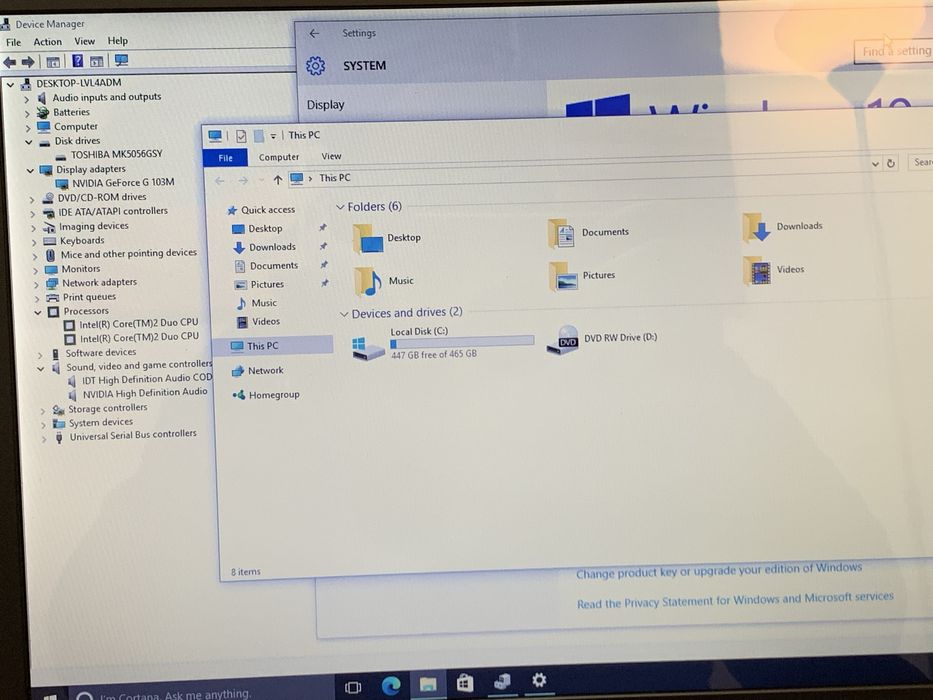Open the Help menu in Device Manager

click(x=118, y=40)
